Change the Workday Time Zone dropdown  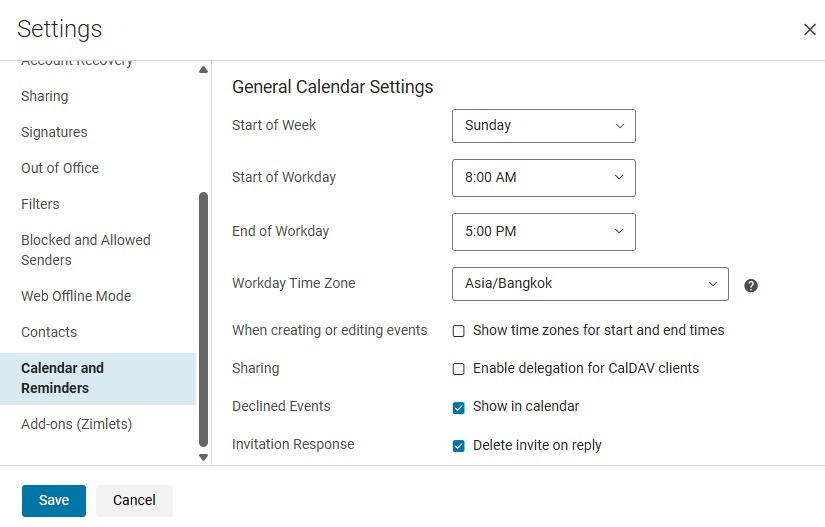click(590, 284)
